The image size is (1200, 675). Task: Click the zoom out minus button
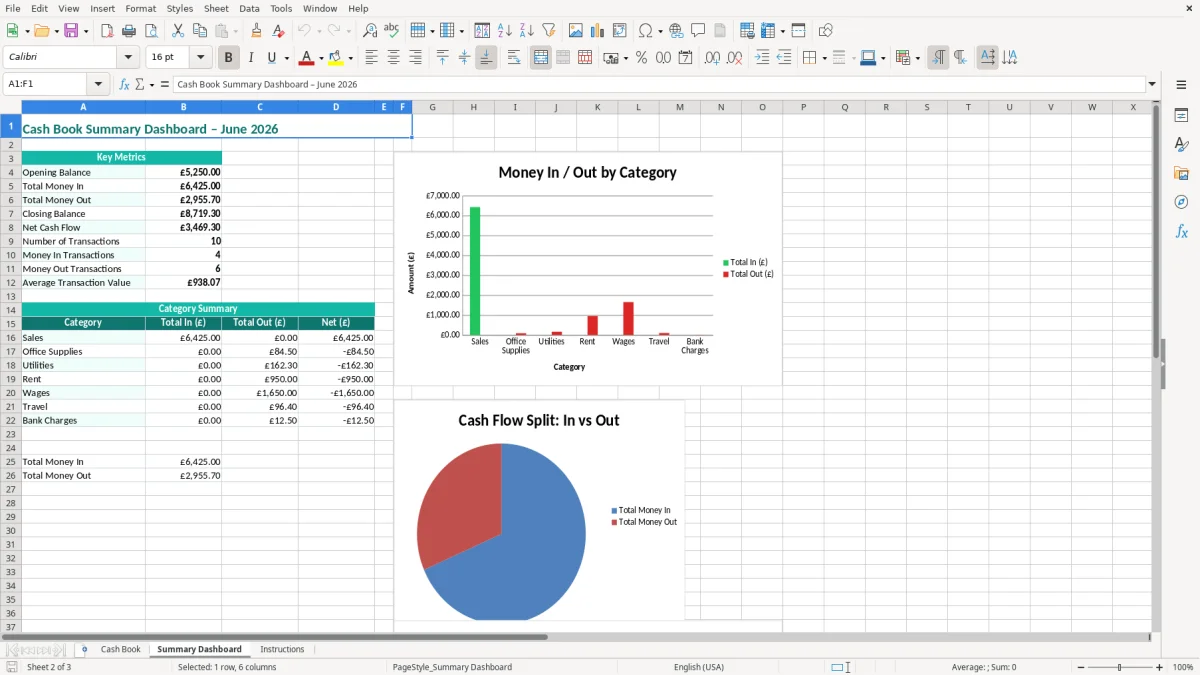tap(1080, 667)
